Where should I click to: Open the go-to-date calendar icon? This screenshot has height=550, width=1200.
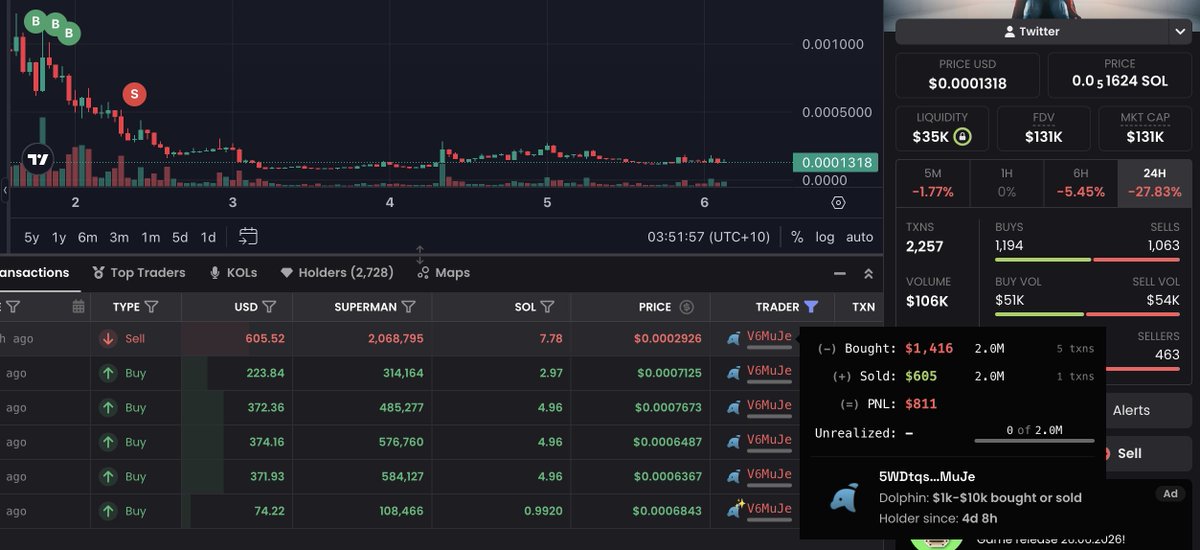[248, 237]
